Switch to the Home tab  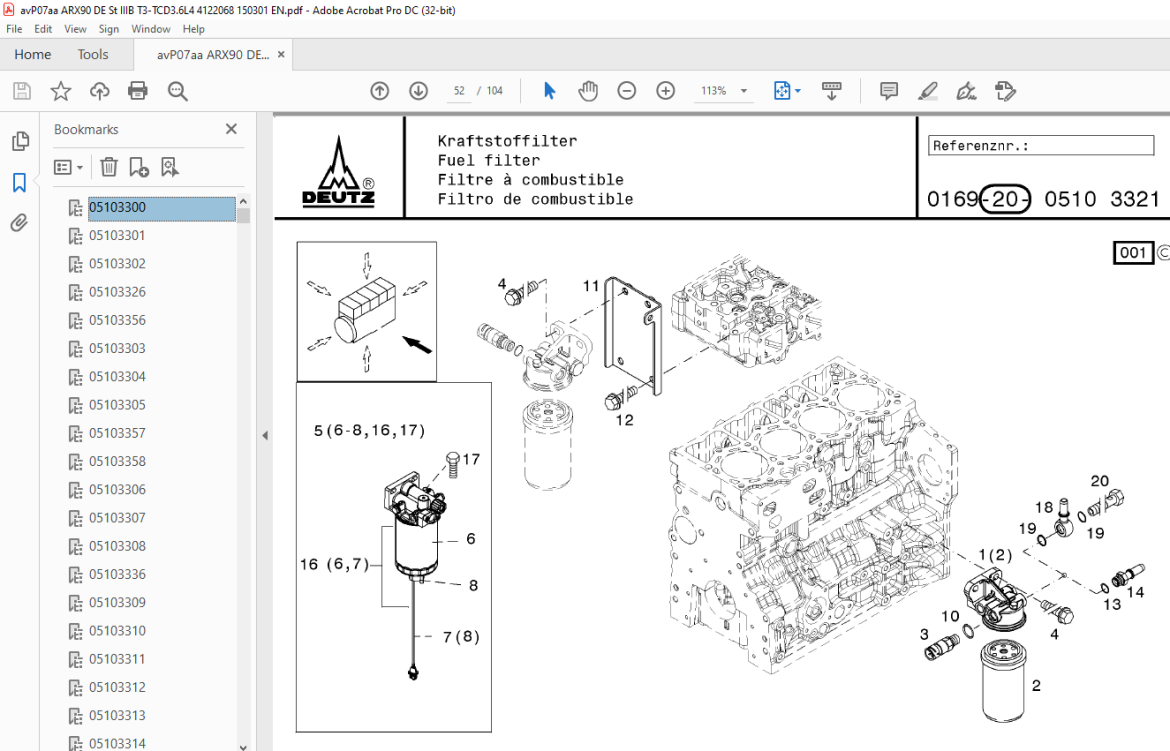(33, 54)
